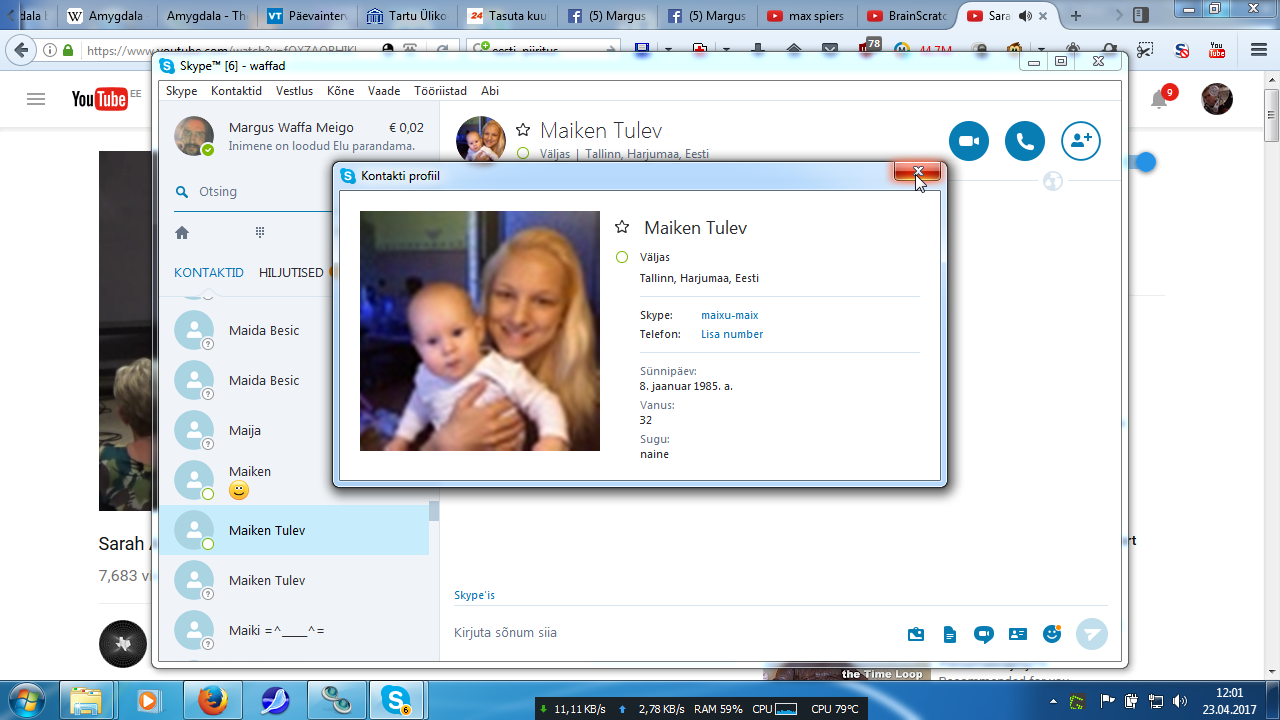Open the emoticon picker
1280x720 pixels.
(1052, 634)
